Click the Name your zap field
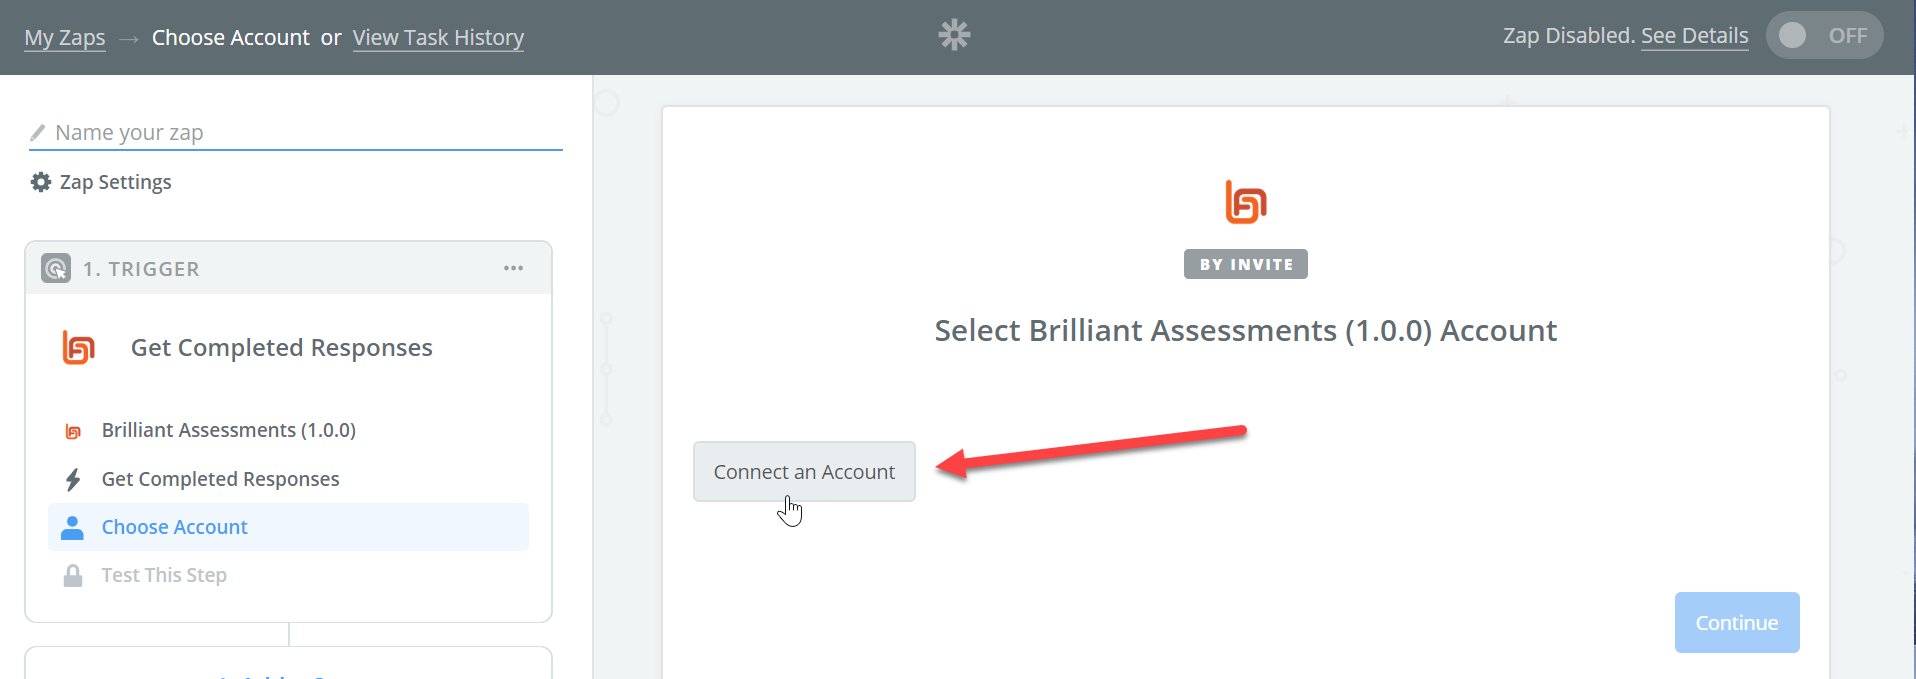1916x679 pixels. coord(300,133)
